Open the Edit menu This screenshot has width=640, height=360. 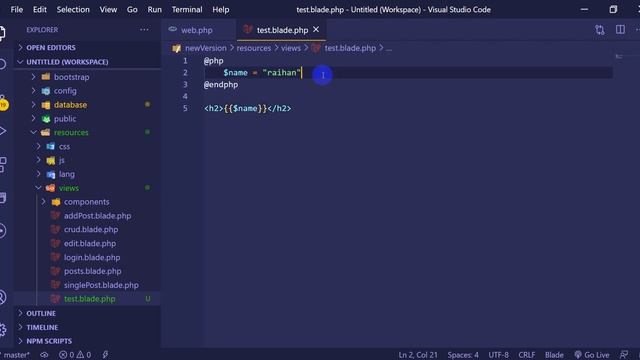tap(40, 9)
